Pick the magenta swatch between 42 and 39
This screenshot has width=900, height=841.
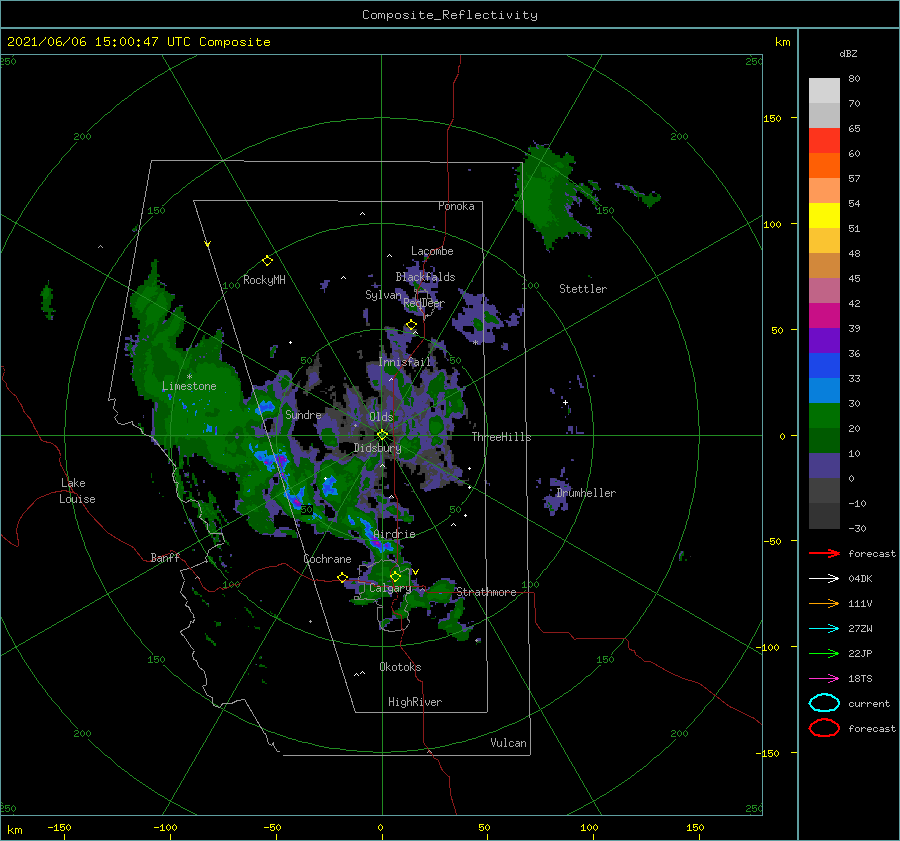[x=824, y=316]
